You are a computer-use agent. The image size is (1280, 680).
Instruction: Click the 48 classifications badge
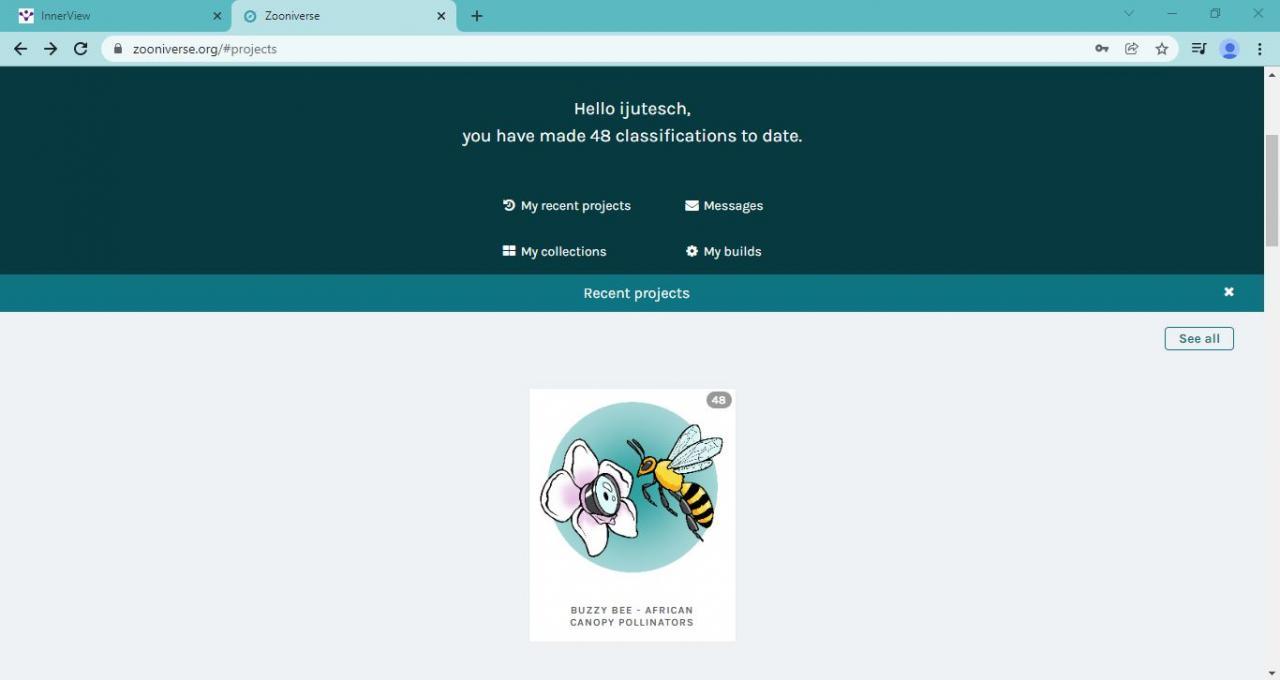(x=719, y=400)
